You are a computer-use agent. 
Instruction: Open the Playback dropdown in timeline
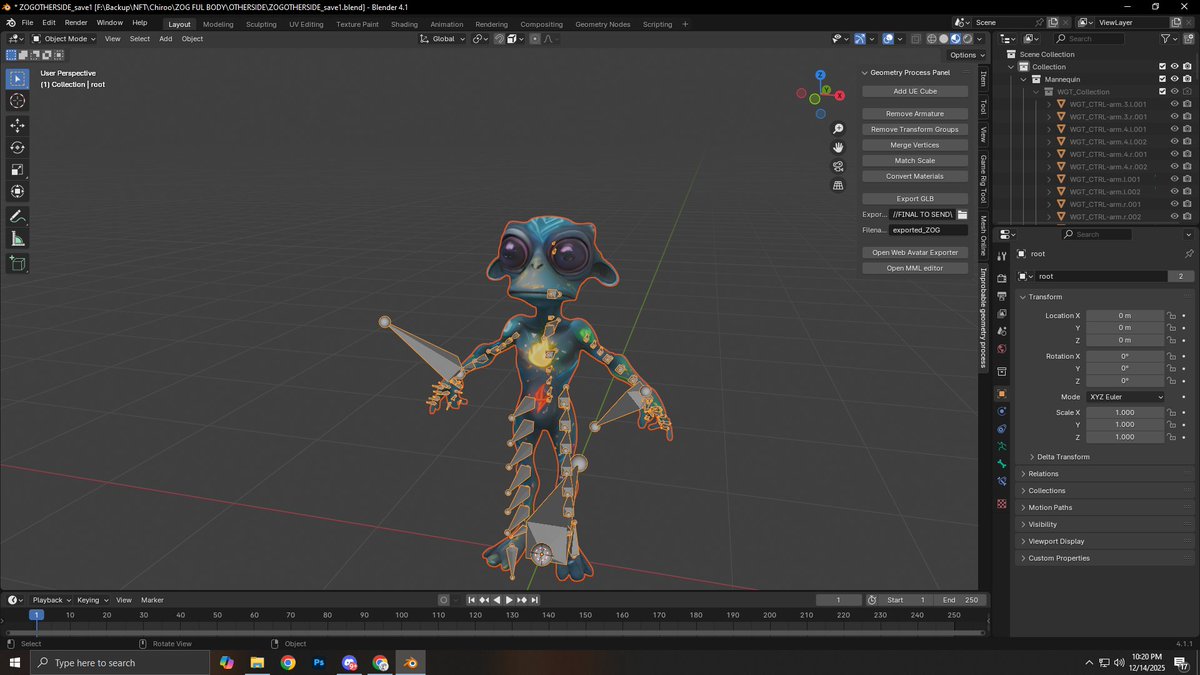coord(51,600)
